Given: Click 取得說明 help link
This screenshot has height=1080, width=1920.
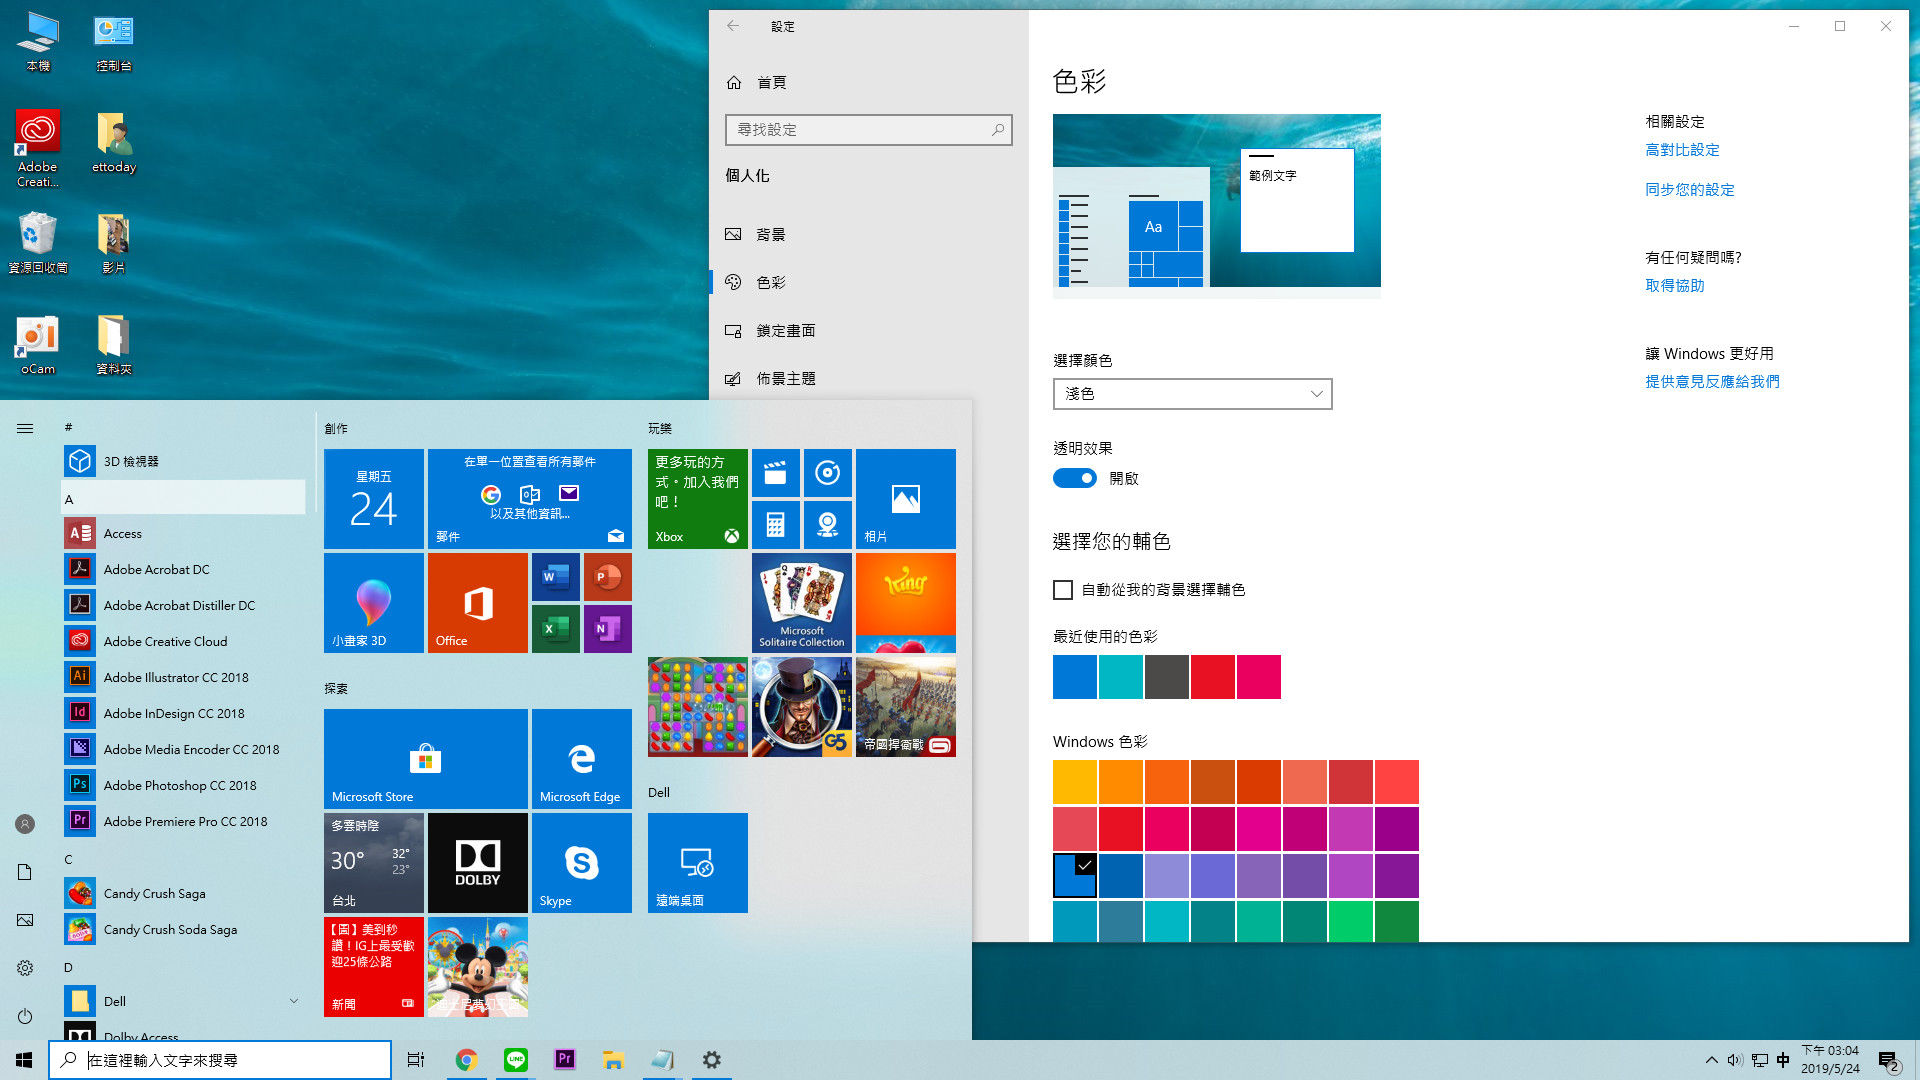Looking at the screenshot, I should (x=1675, y=285).
